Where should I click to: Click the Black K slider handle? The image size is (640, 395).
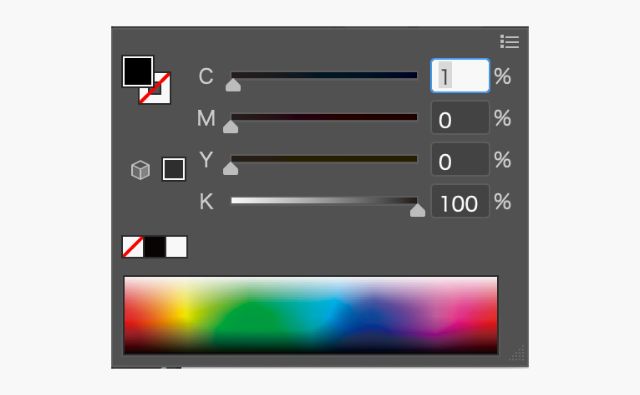click(418, 210)
